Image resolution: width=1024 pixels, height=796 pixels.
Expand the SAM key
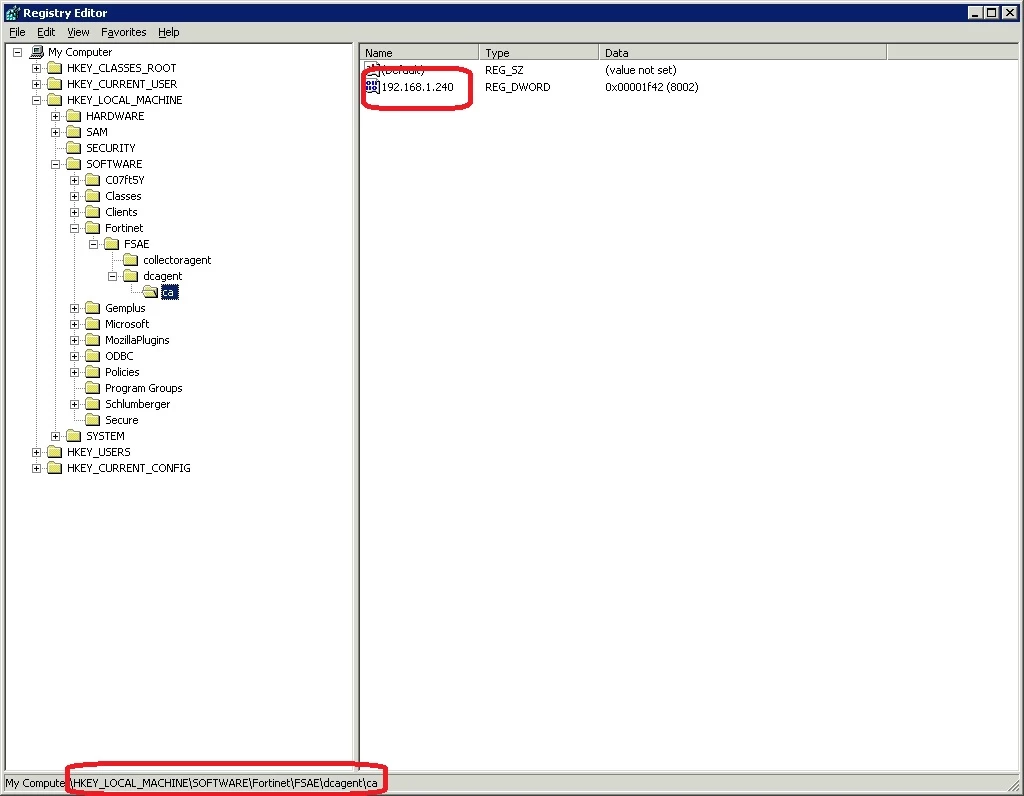coord(56,132)
